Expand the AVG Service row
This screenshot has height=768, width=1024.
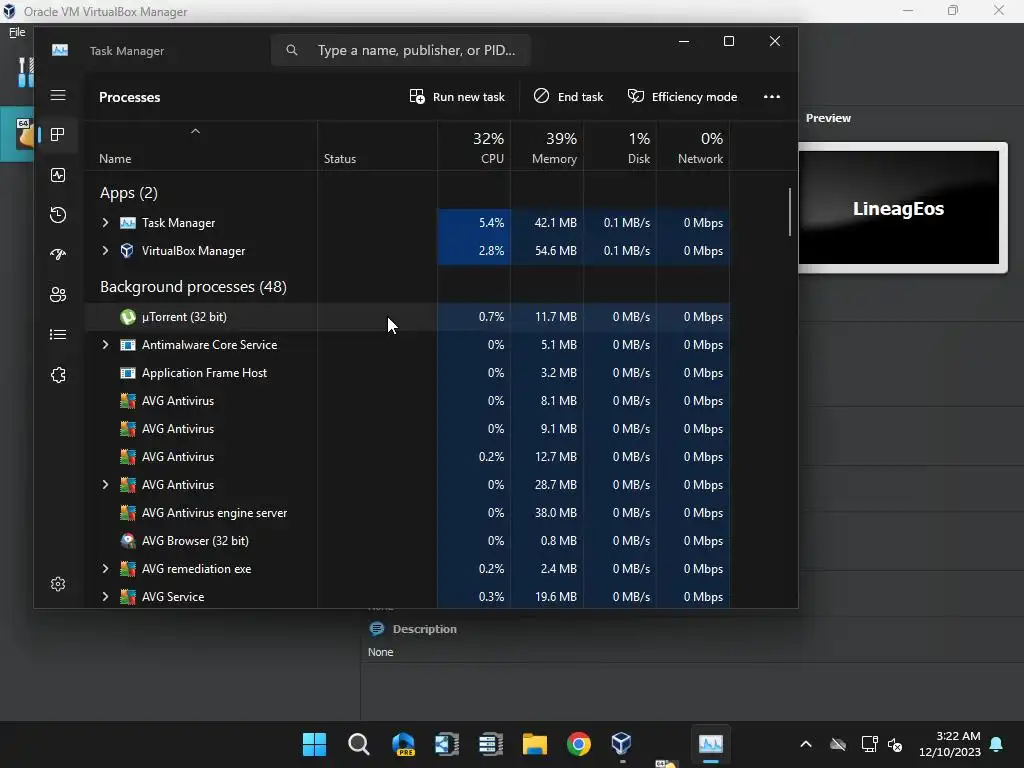pos(105,597)
